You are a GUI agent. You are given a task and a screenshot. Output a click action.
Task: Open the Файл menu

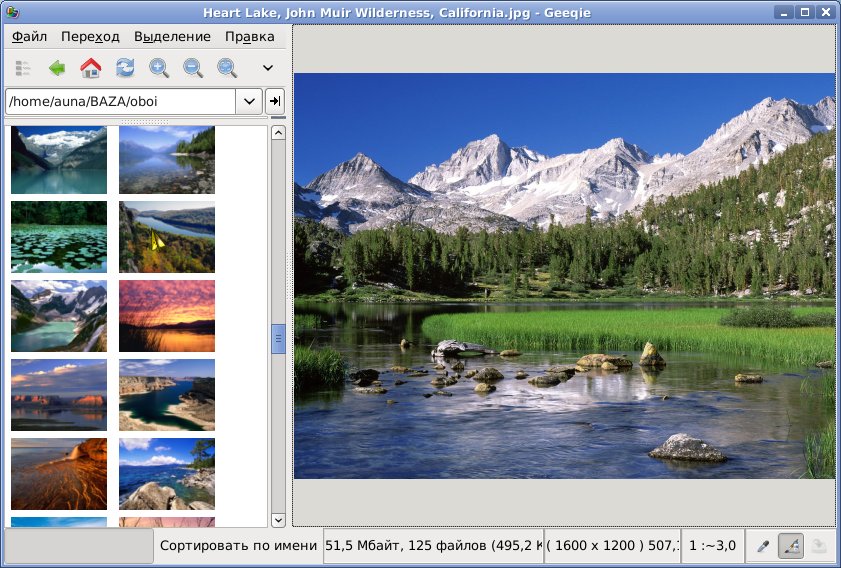coord(29,36)
